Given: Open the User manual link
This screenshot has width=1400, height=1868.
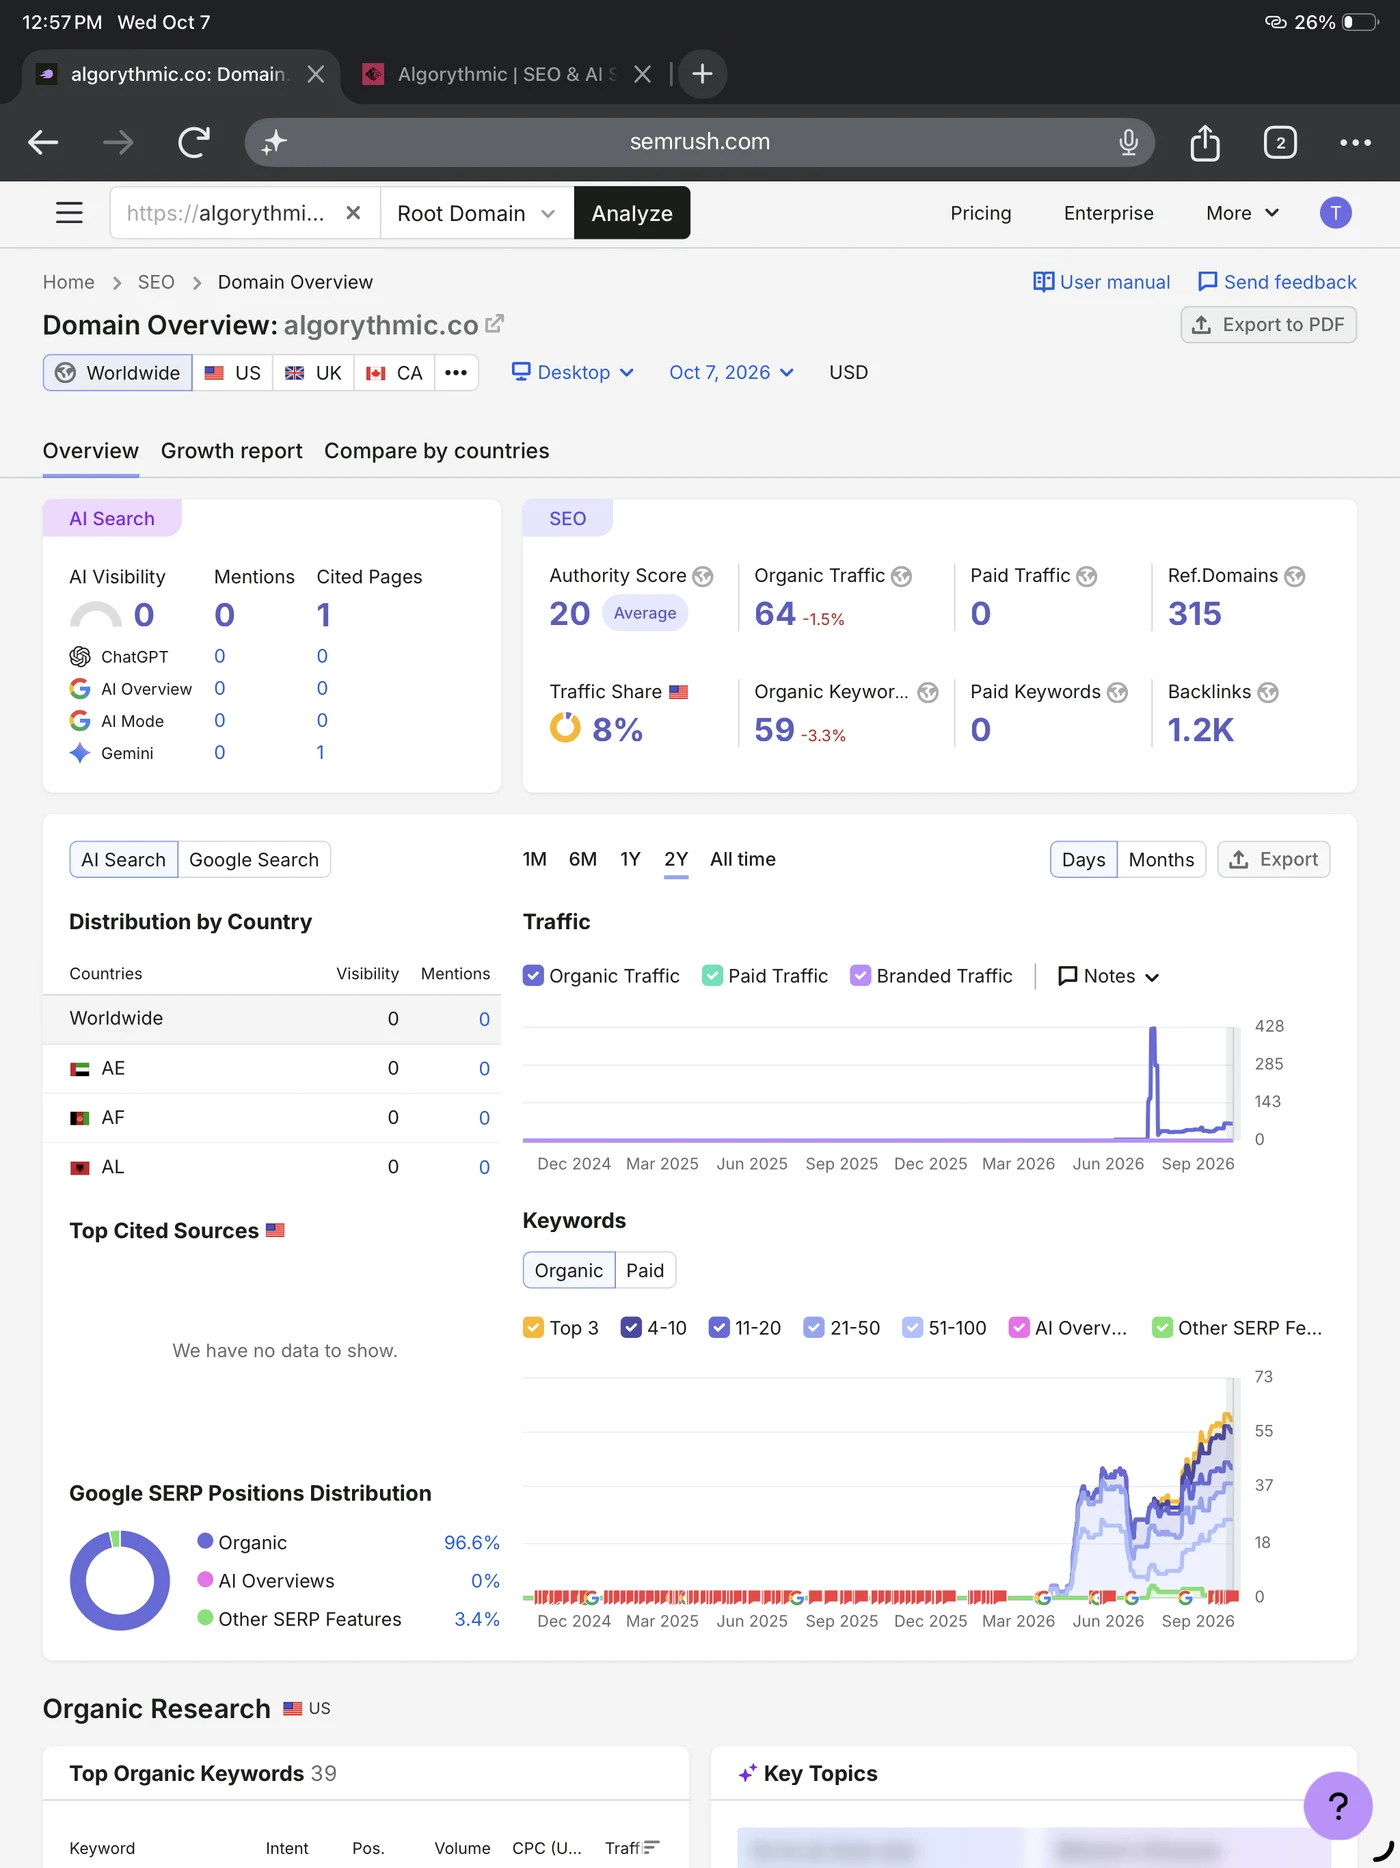Looking at the screenshot, I should coord(1101,282).
